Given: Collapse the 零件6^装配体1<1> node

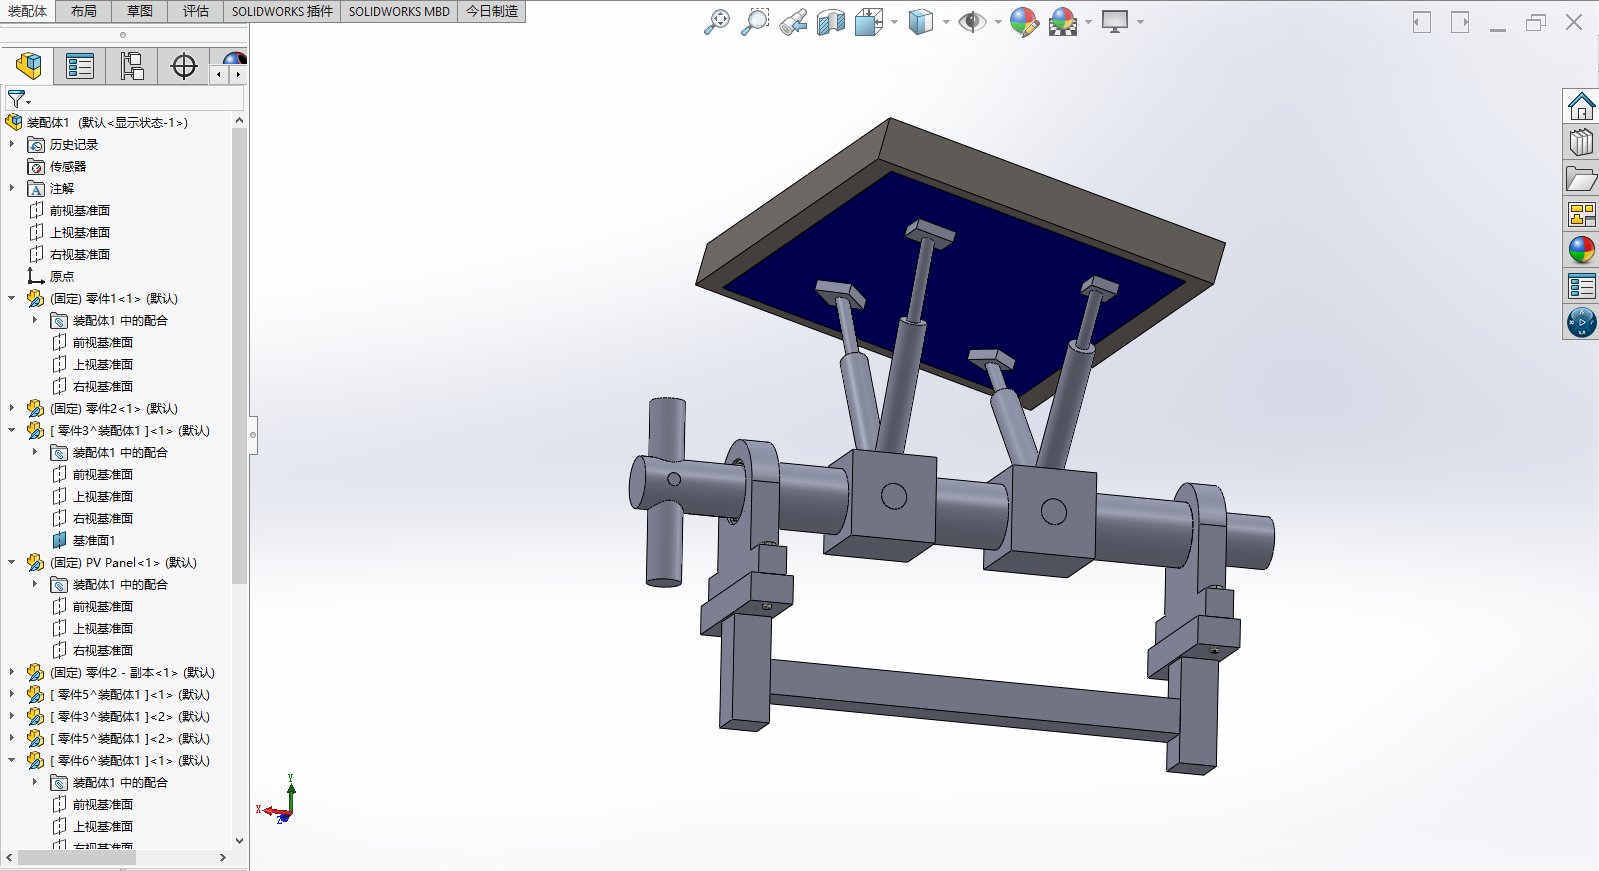Looking at the screenshot, I should click(x=12, y=760).
